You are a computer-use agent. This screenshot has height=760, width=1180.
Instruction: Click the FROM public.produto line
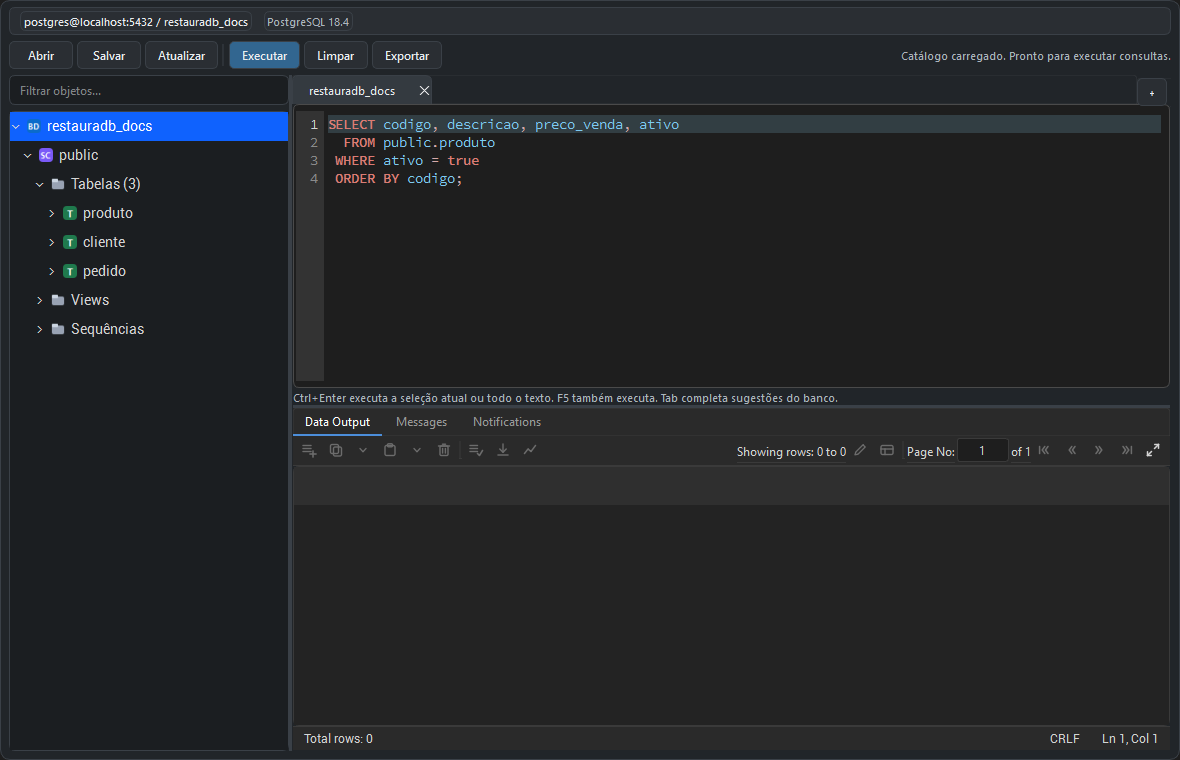click(x=419, y=143)
